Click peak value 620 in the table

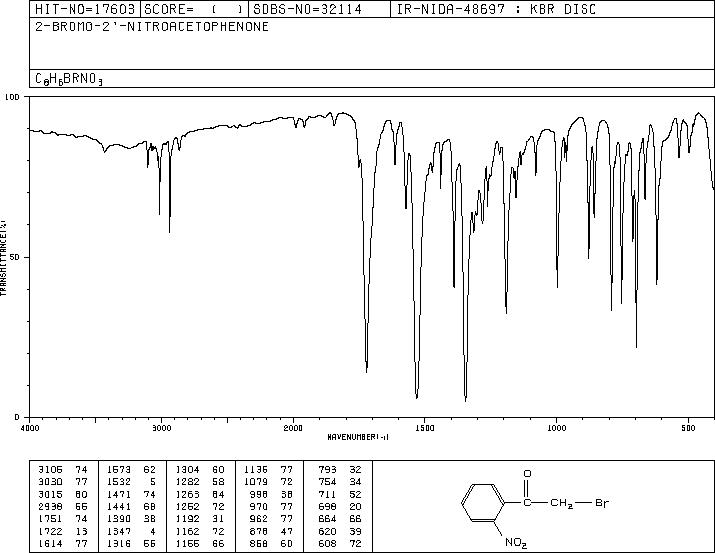(327, 531)
